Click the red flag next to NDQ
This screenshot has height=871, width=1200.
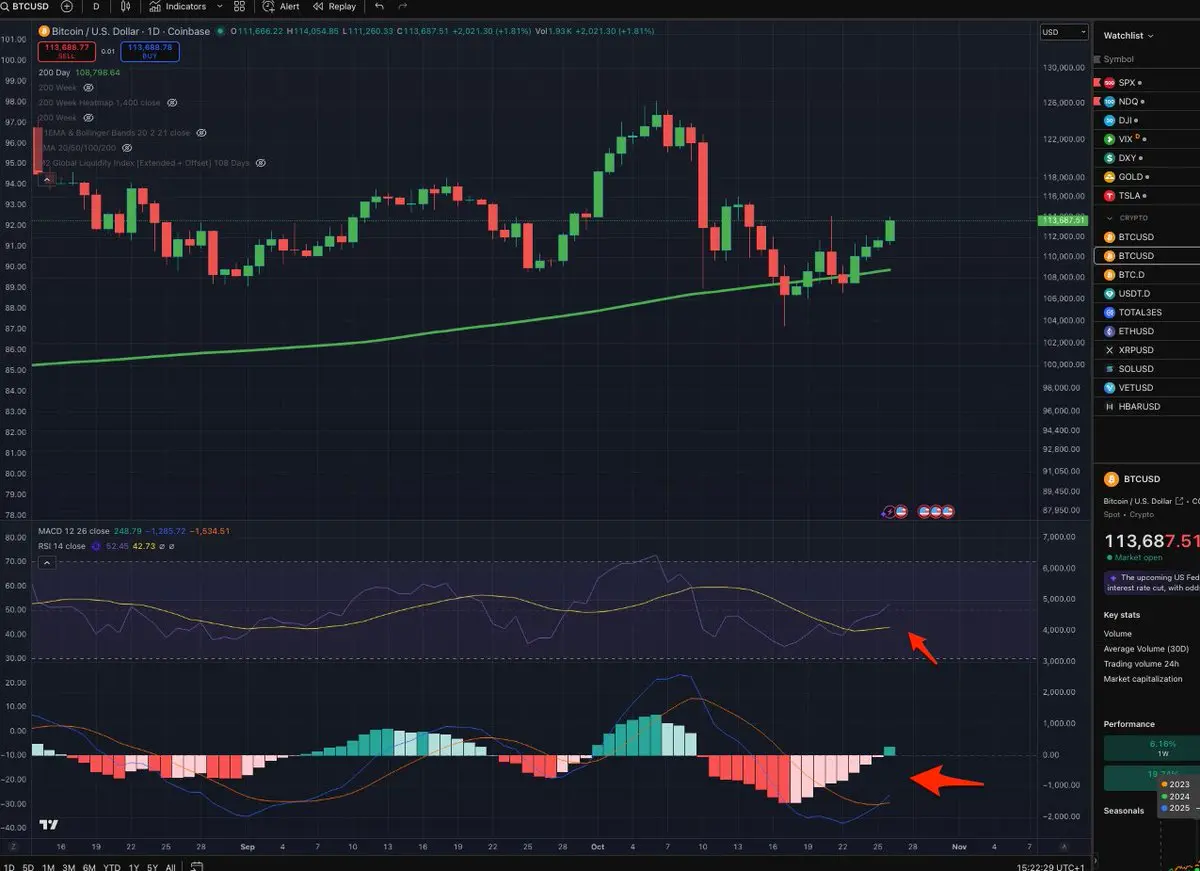(1097, 101)
